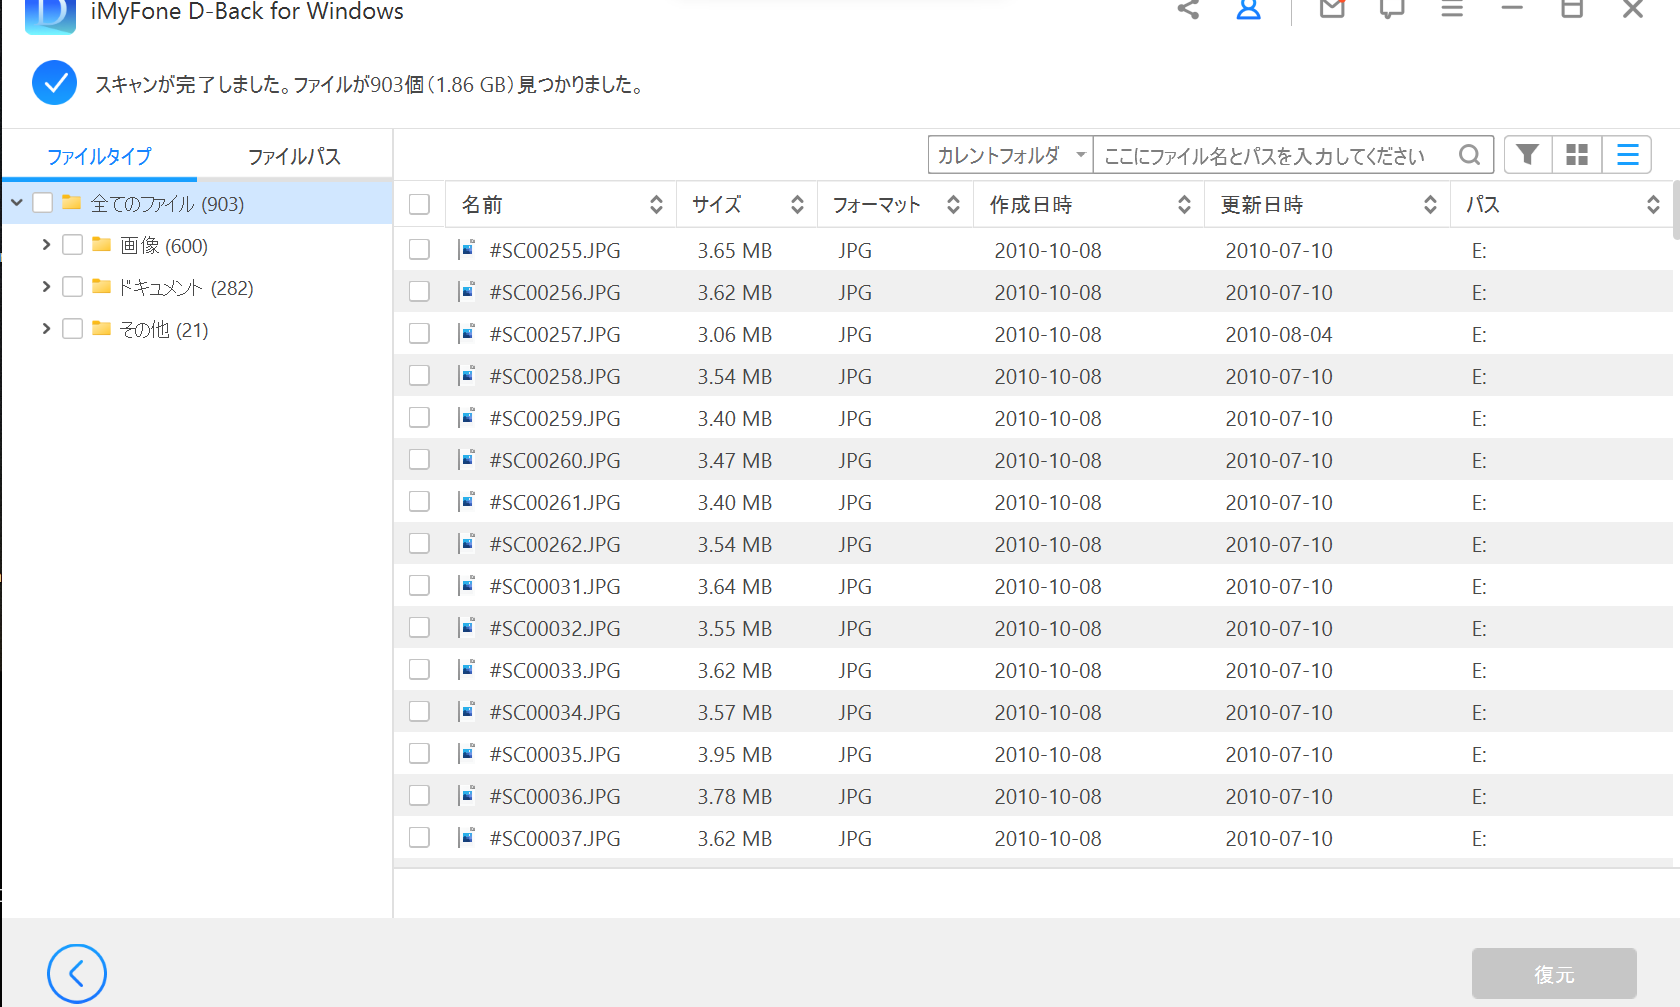1680x1007 pixels.
Task: Click the 復元 restore button
Action: [1553, 973]
